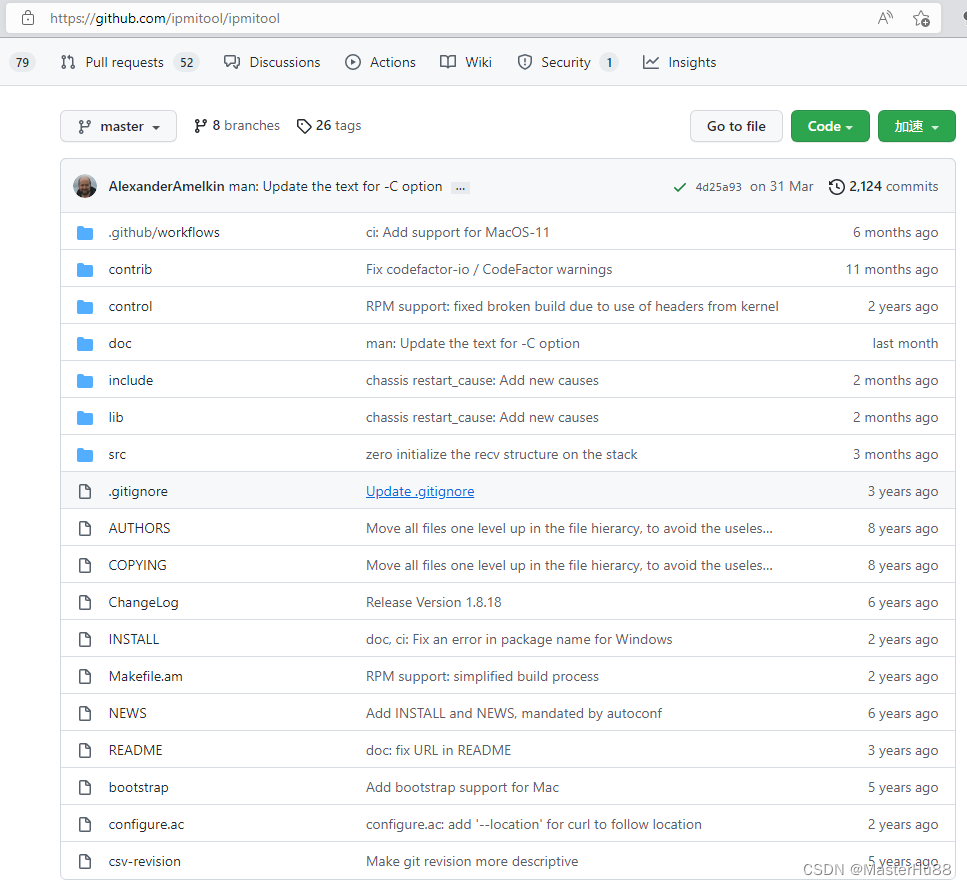Open the Pull requests tab
This screenshot has width=967, height=885.
[x=130, y=62]
